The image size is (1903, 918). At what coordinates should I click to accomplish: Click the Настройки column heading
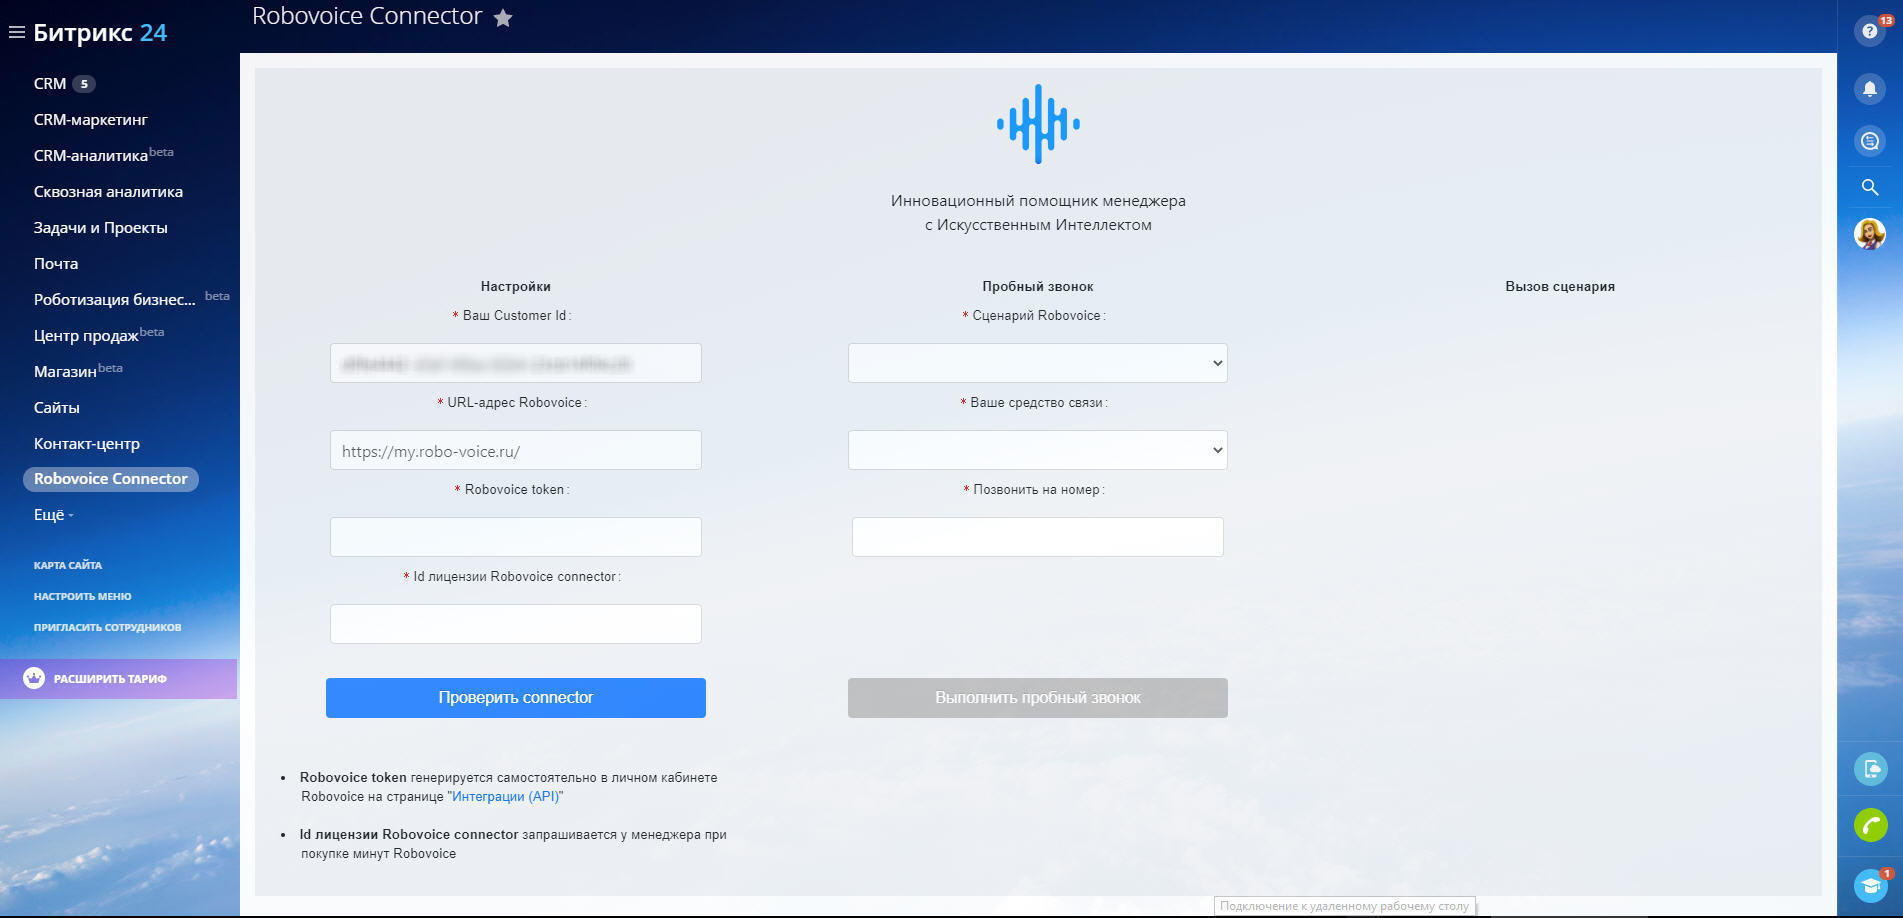point(516,287)
